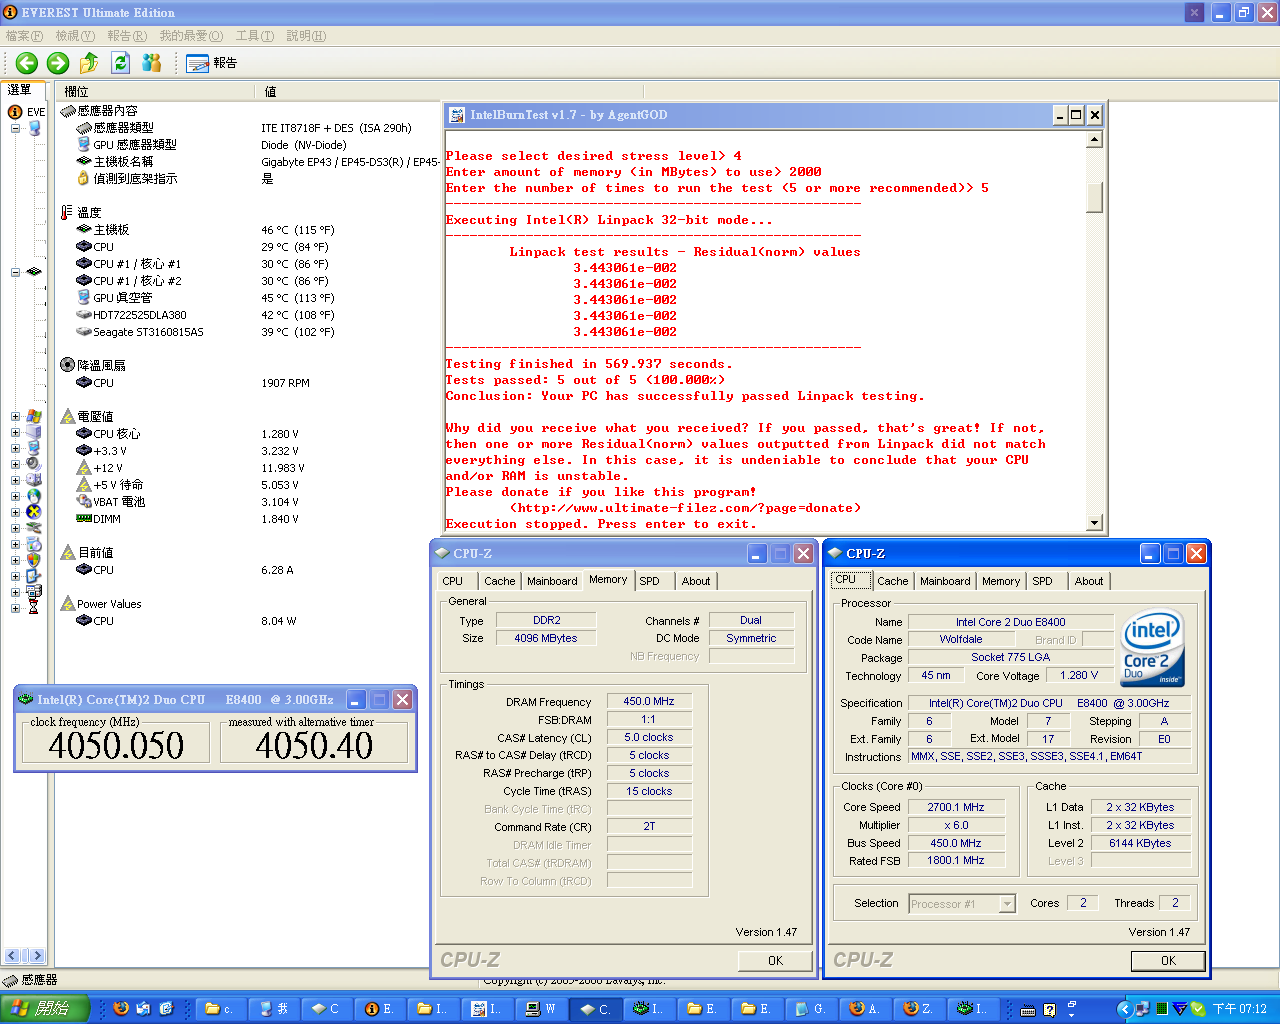Click the 降溫風扇 fan section icon
The width and height of the screenshot is (1280, 1024).
click(x=67, y=365)
